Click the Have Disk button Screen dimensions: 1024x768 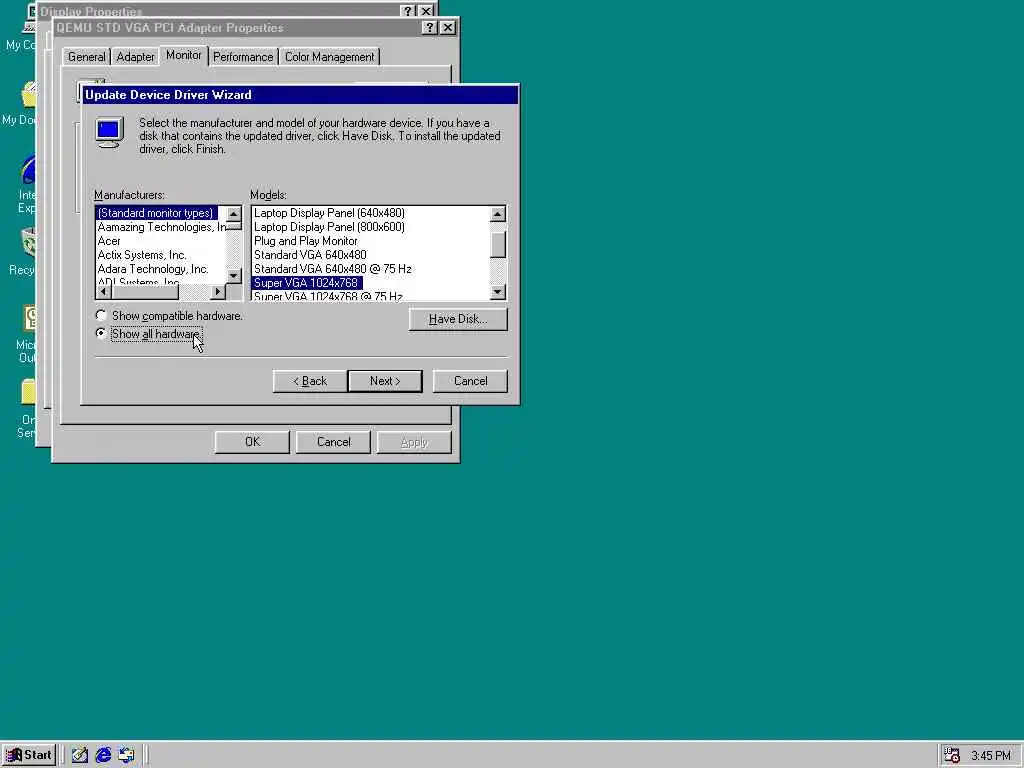click(x=458, y=319)
